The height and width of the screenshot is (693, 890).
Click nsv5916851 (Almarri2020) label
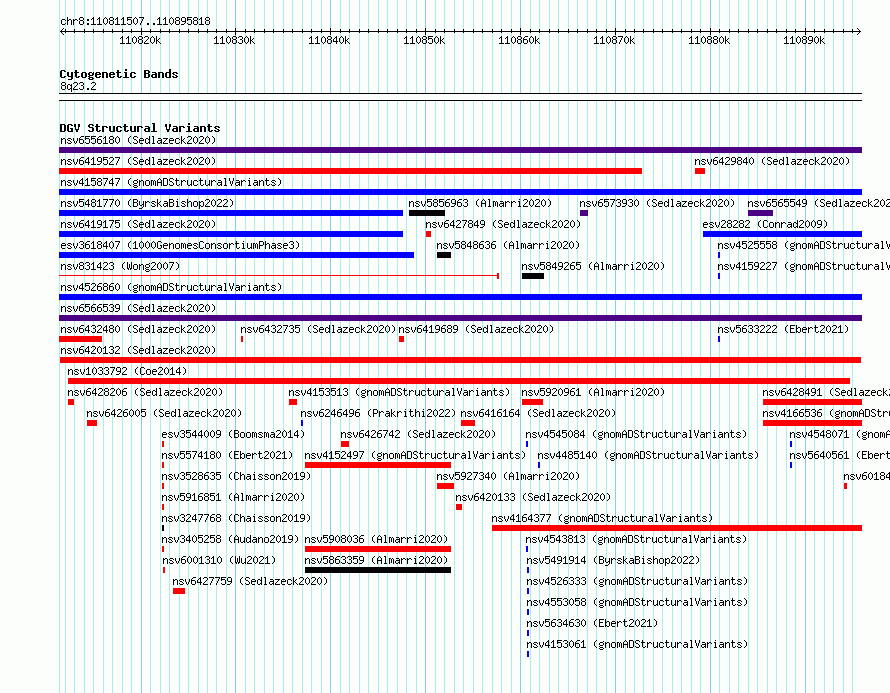233,497
